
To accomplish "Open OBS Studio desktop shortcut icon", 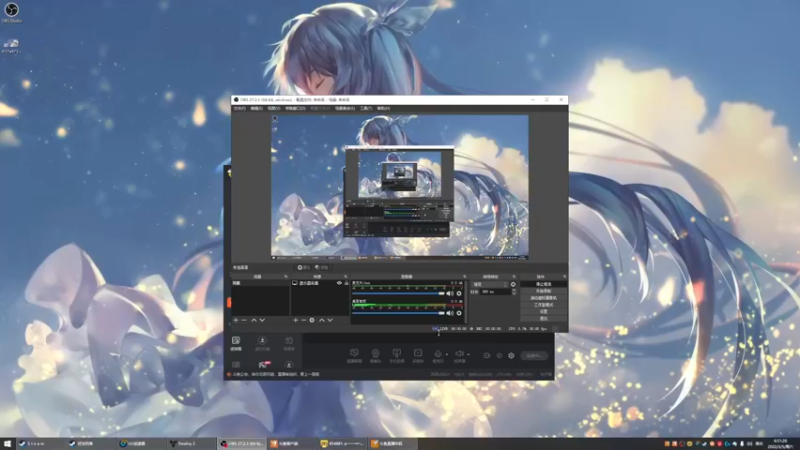I will 11,12.
